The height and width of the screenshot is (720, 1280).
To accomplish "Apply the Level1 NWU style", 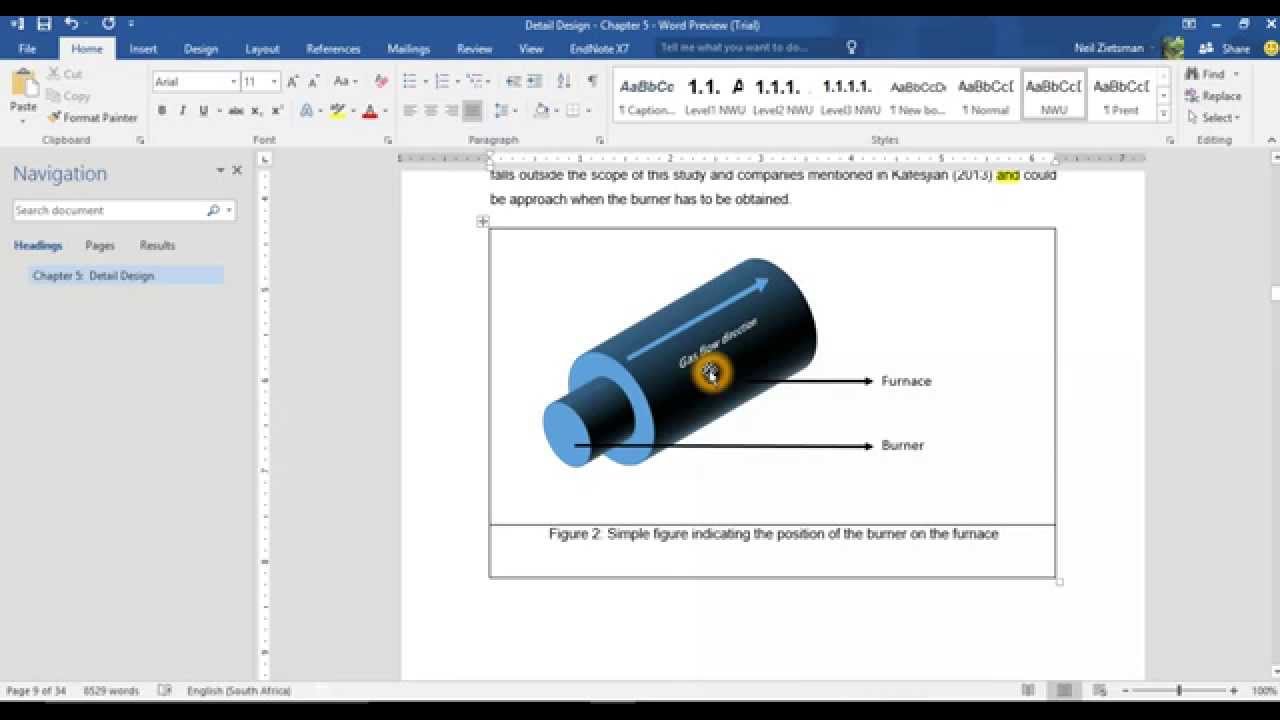I will [715, 97].
